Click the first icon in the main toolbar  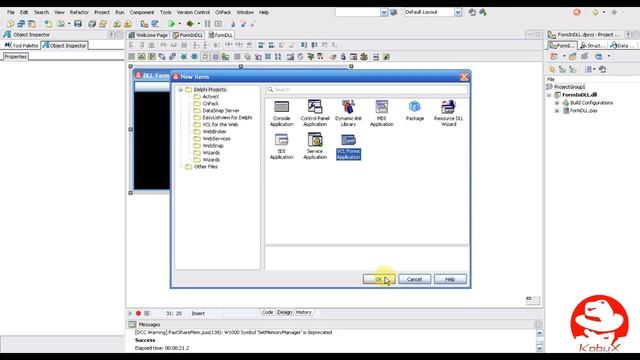point(10,24)
